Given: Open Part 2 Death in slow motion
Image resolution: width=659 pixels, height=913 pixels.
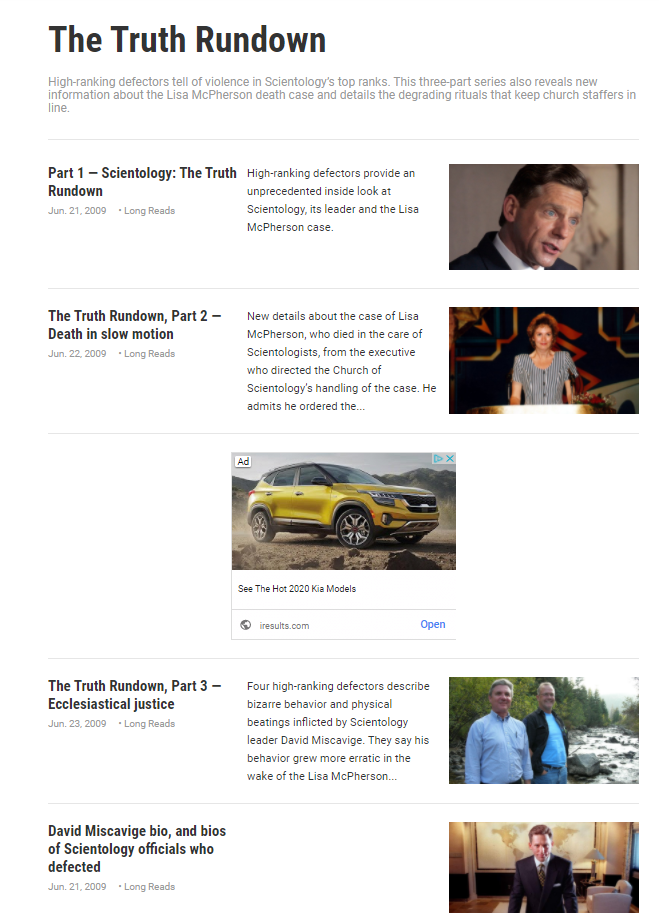Looking at the screenshot, I should tap(134, 325).
